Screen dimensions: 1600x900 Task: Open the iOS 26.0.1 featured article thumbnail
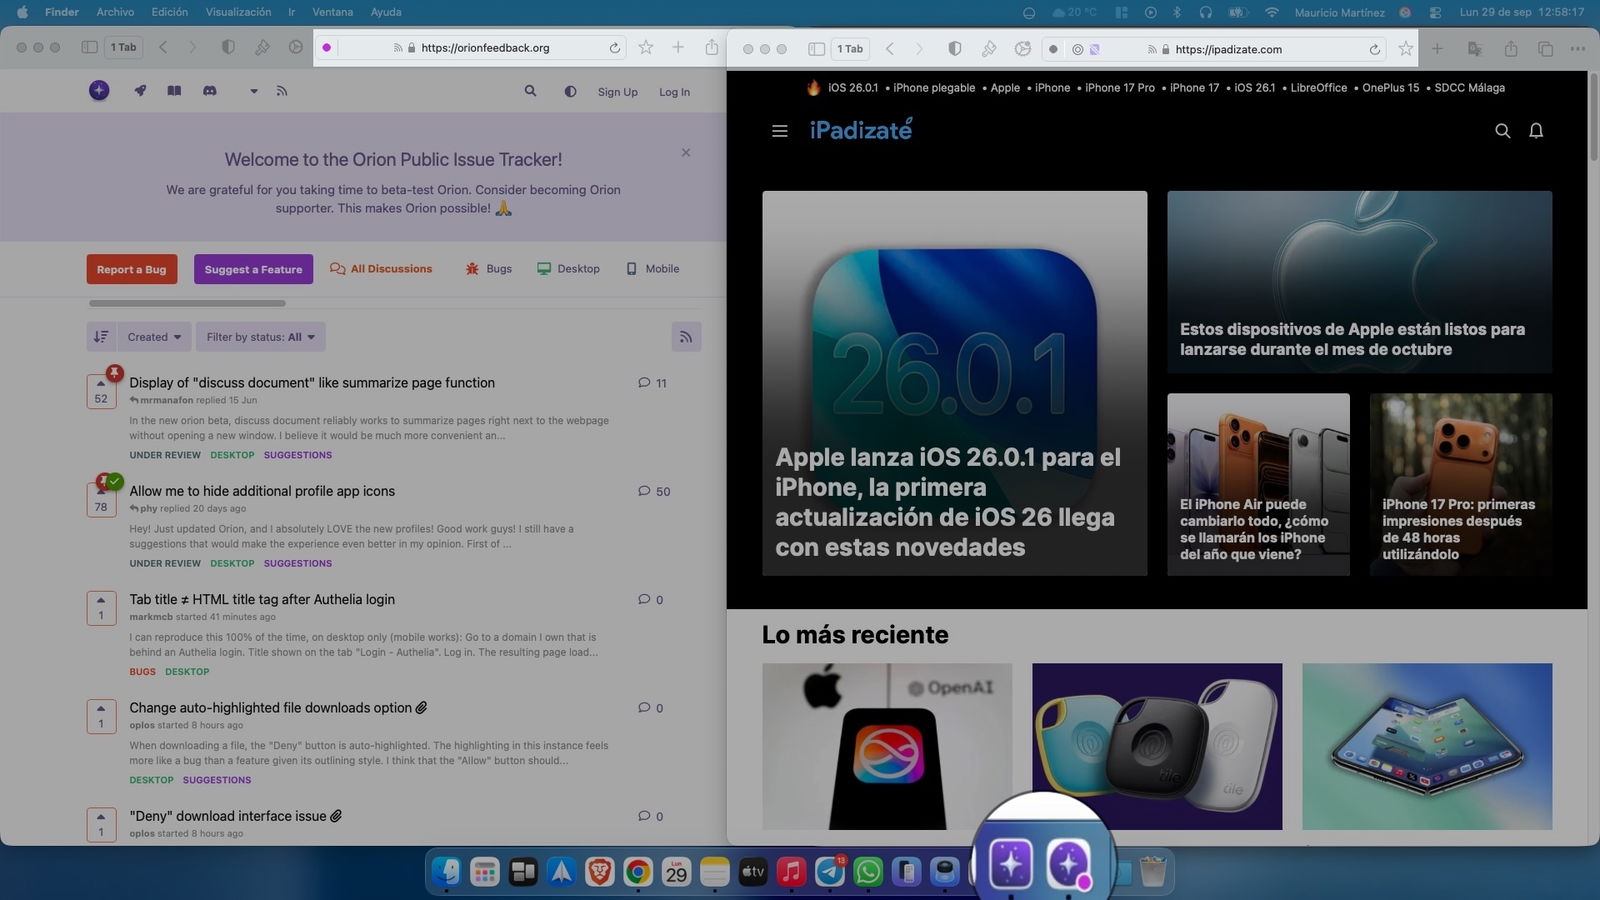954,383
